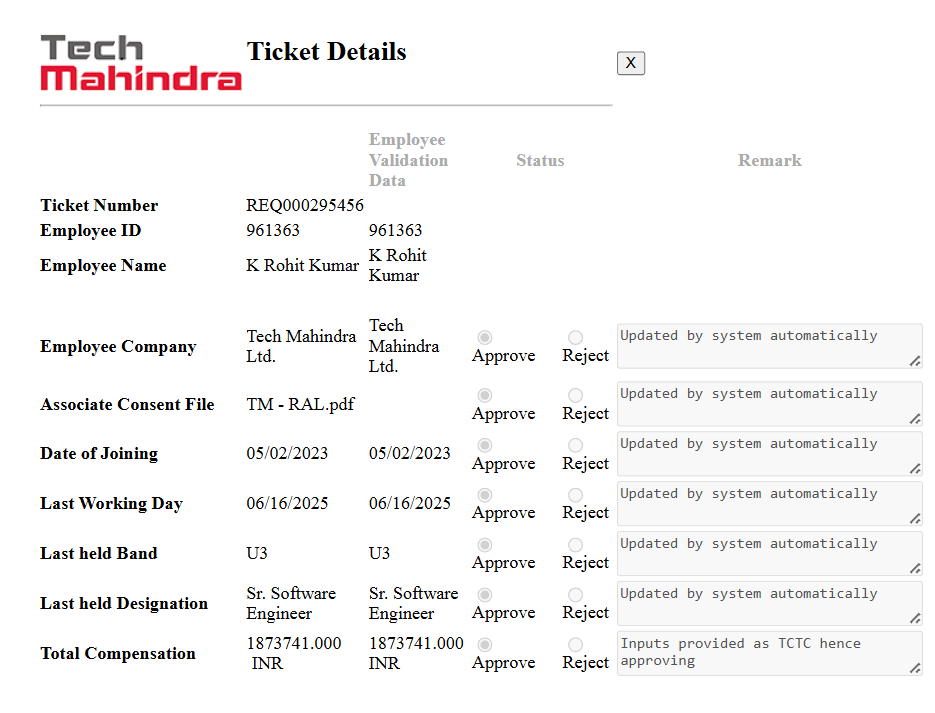935x713 pixels.
Task: Select Approve for Last held Band
Action: tap(485, 545)
